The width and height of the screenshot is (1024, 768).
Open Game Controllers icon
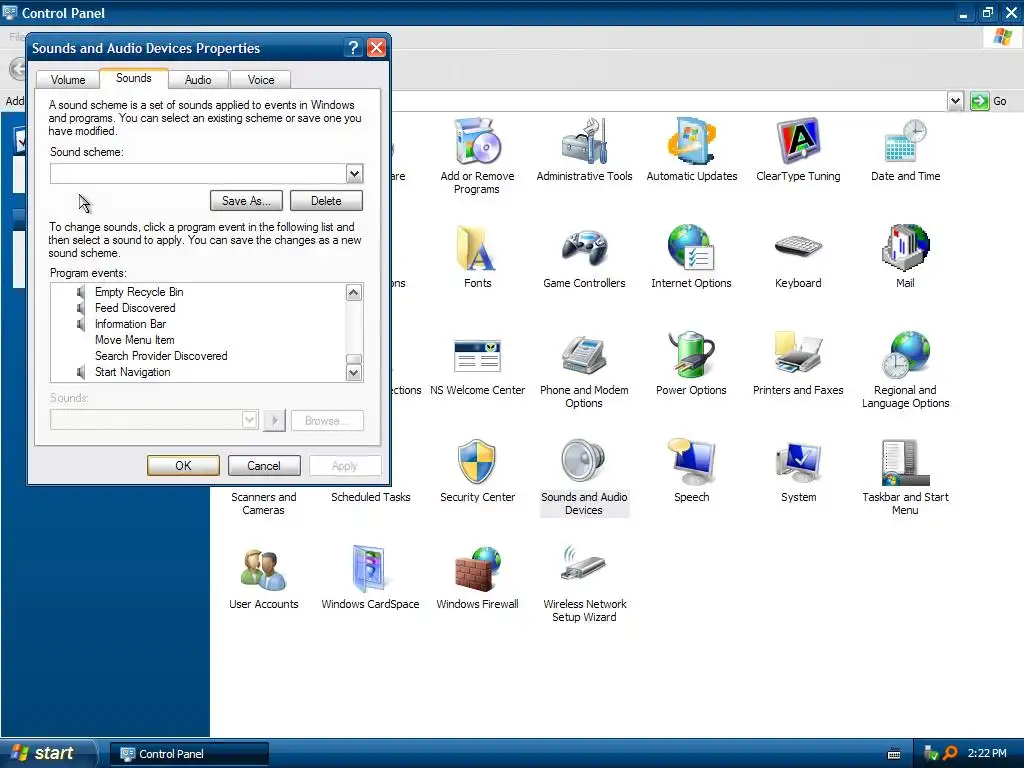point(584,249)
